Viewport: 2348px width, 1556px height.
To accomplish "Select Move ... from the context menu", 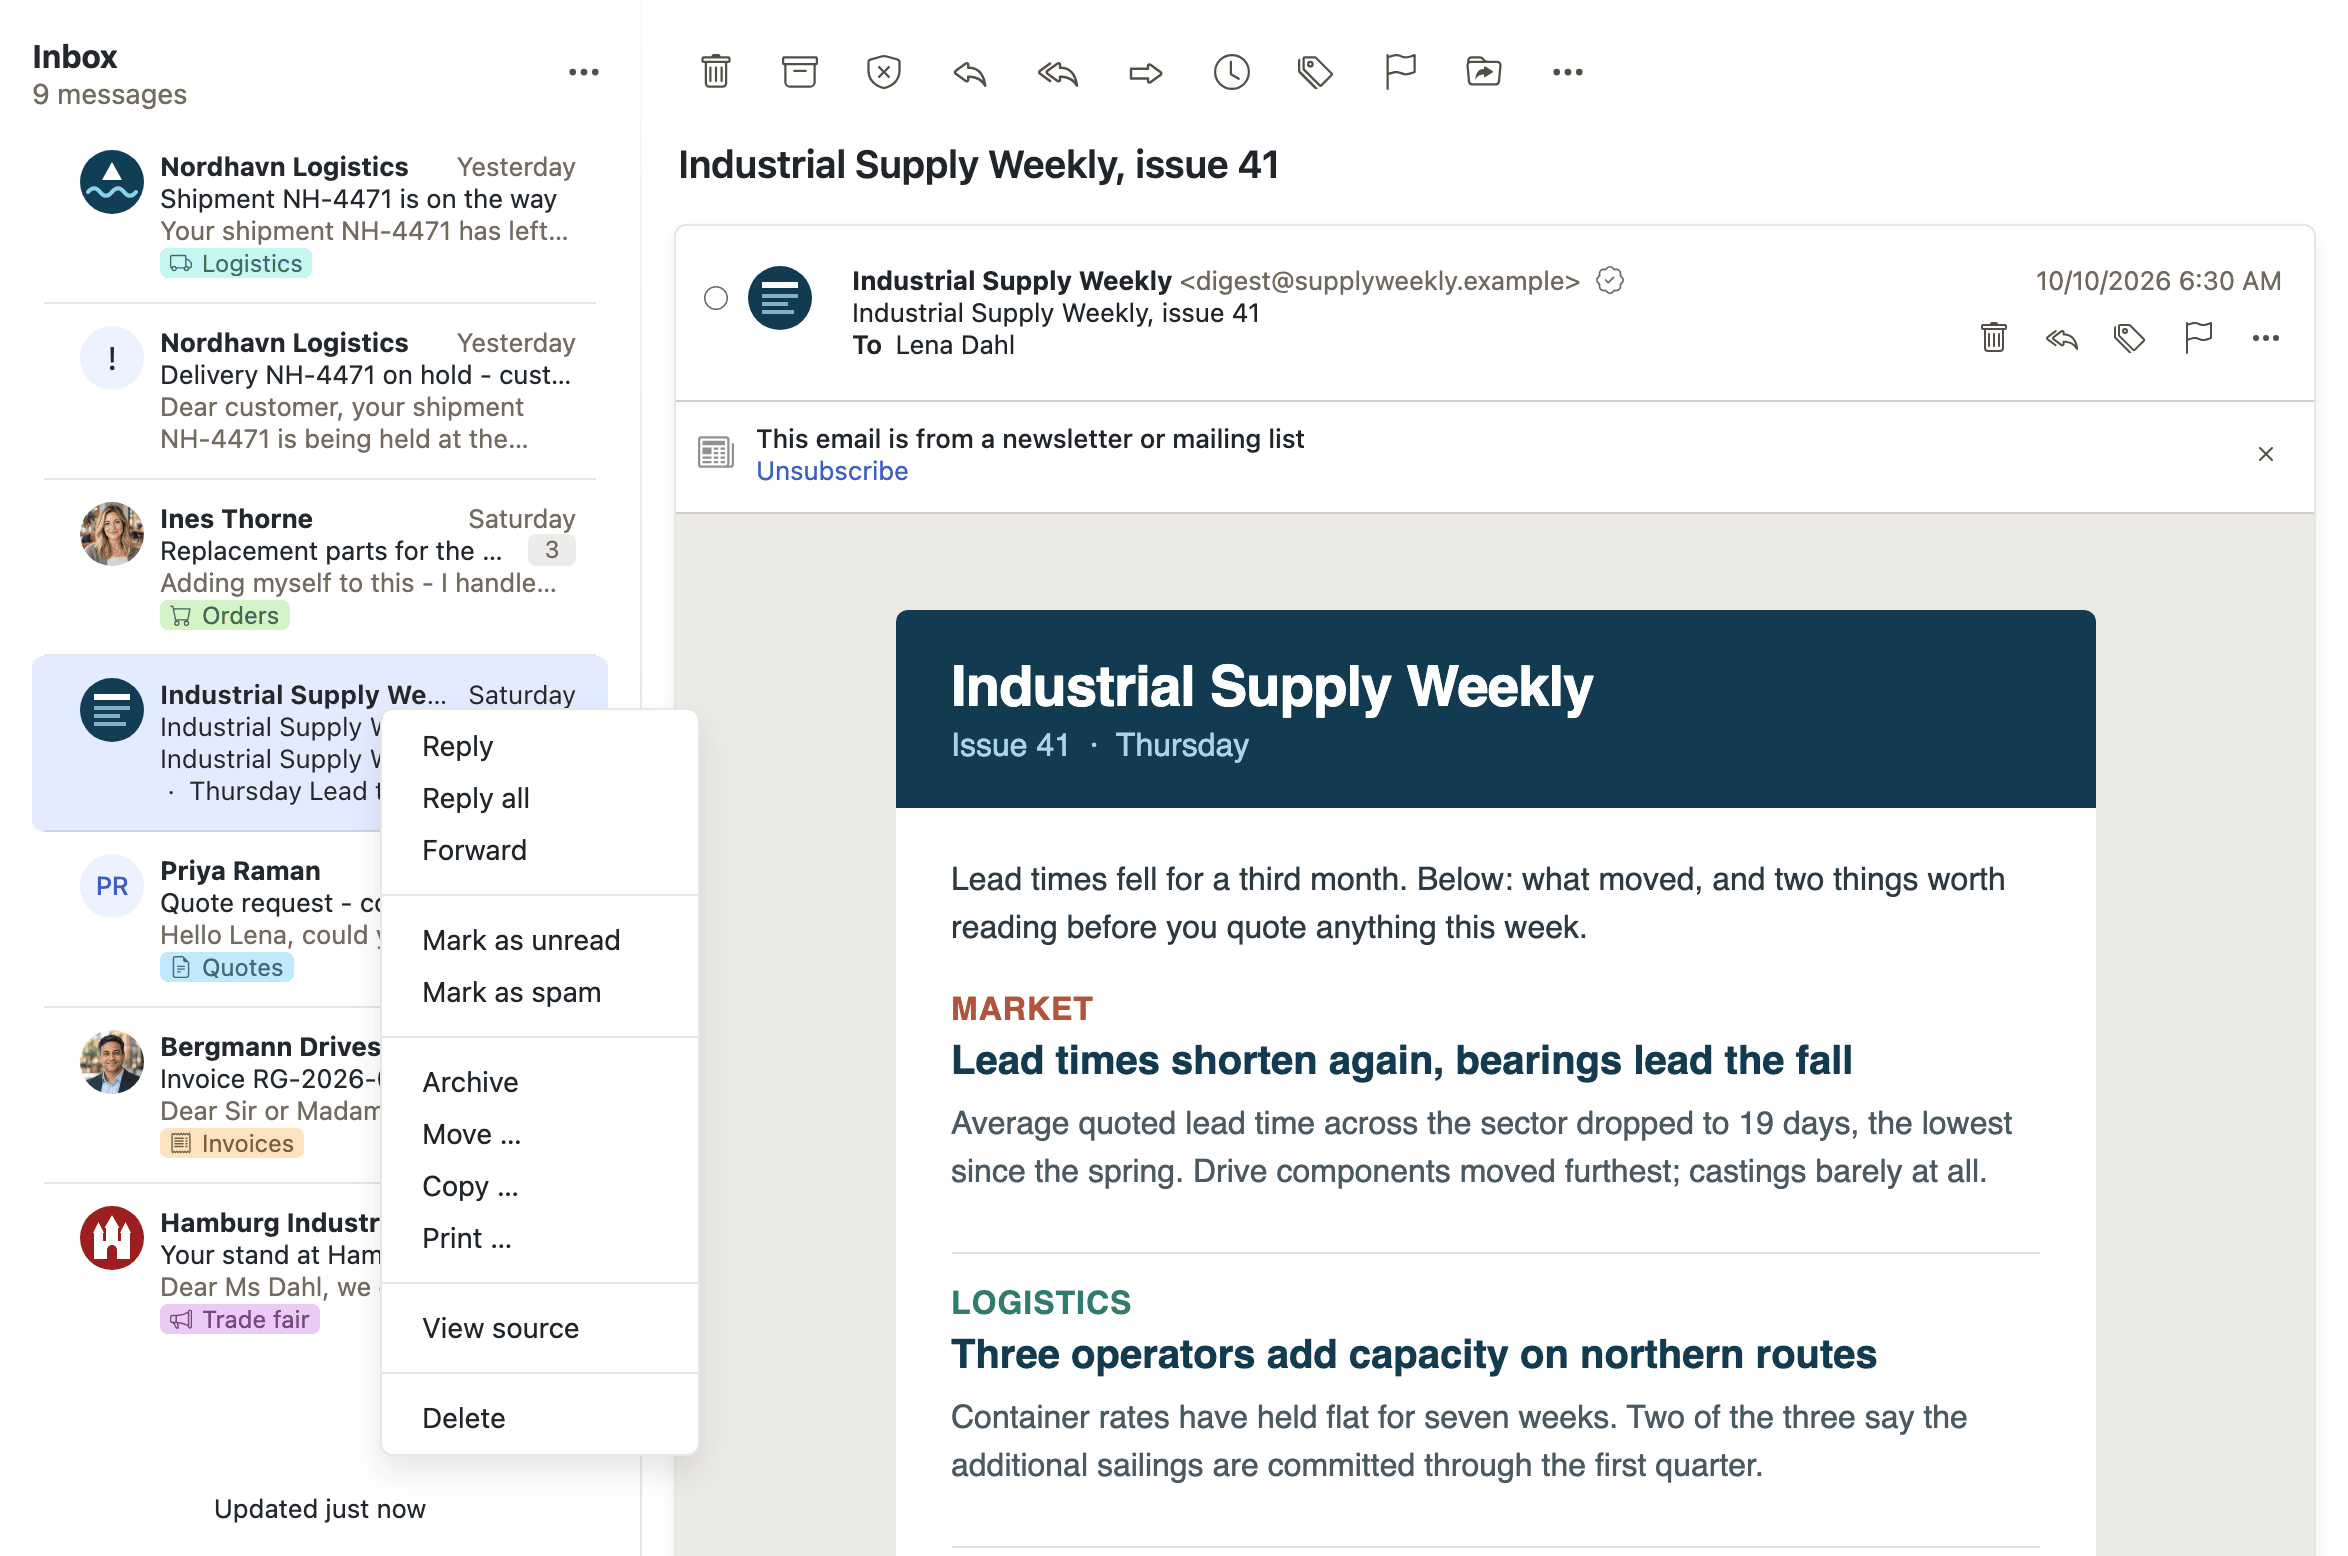I will 540,1134.
